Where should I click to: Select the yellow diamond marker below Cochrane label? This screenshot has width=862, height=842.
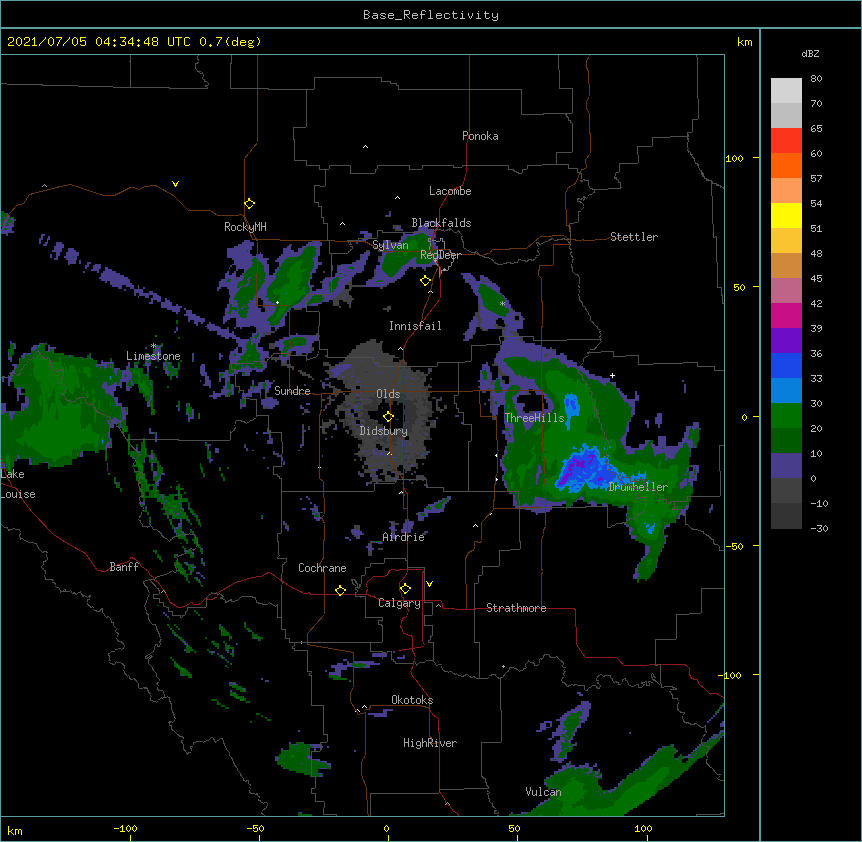point(340,590)
